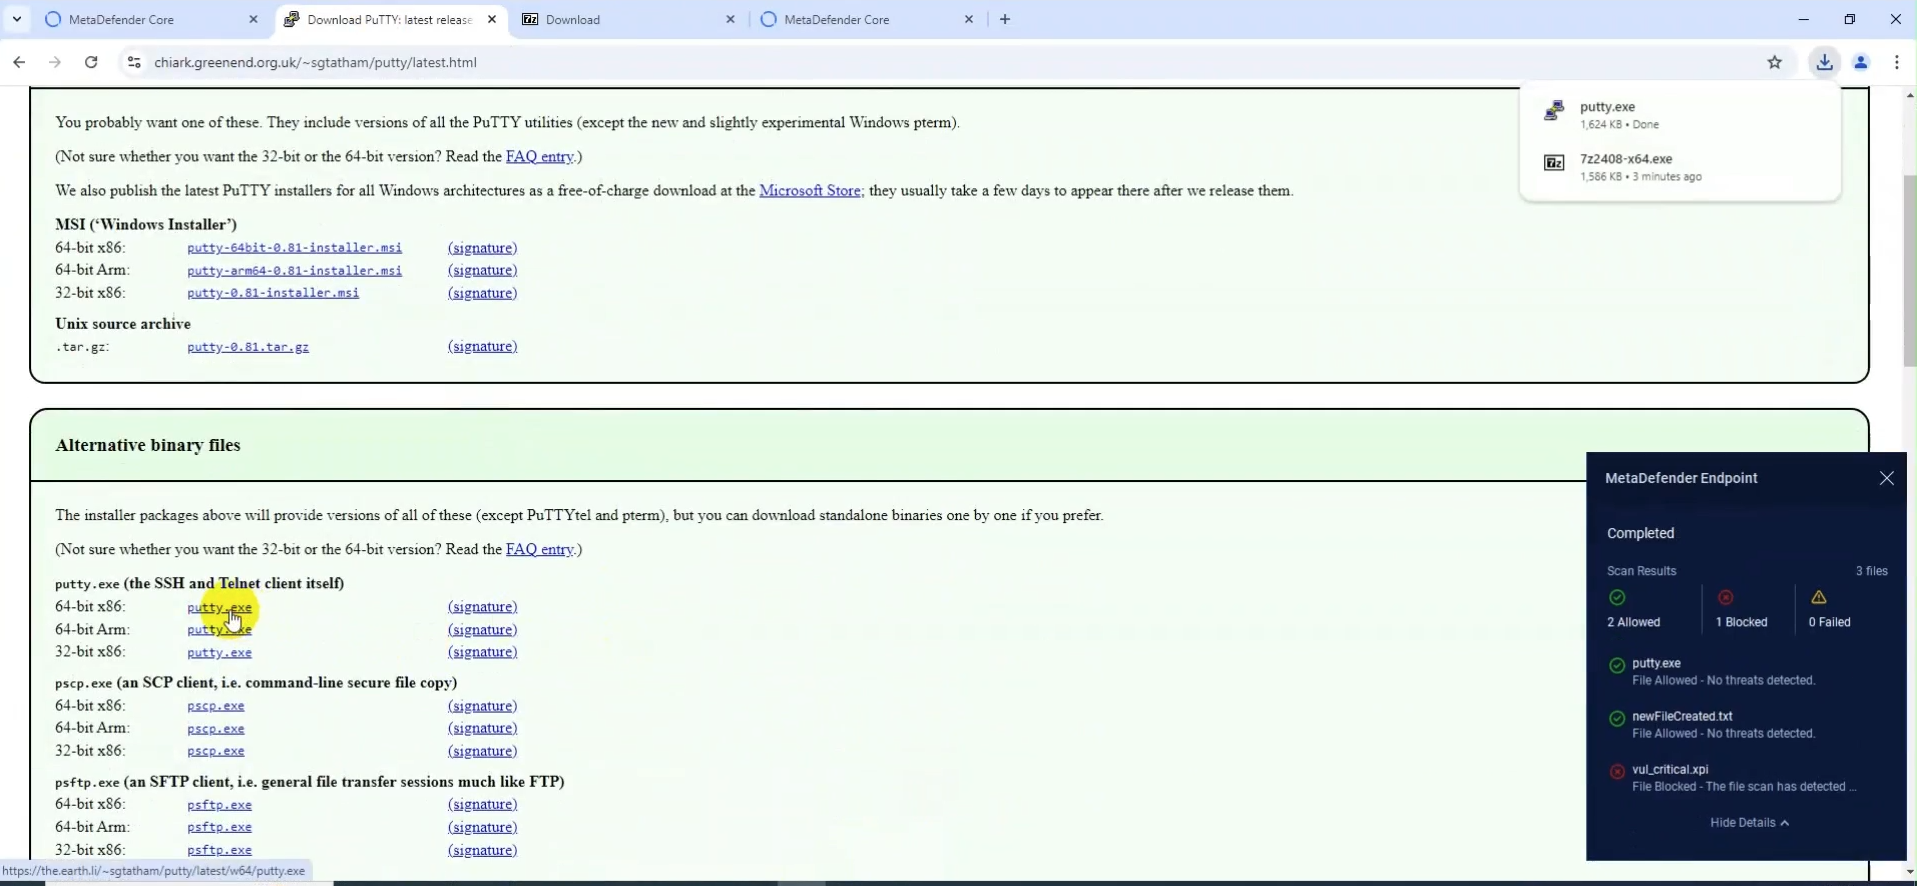The height and width of the screenshot is (886, 1917).
Task: Download putty-arm64-0.81-installer.msi
Action: 294,270
